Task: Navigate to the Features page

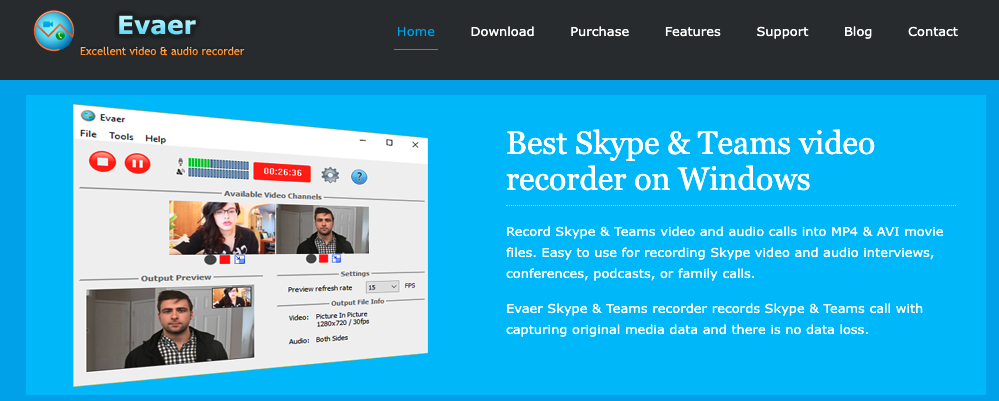Action: coord(693,31)
